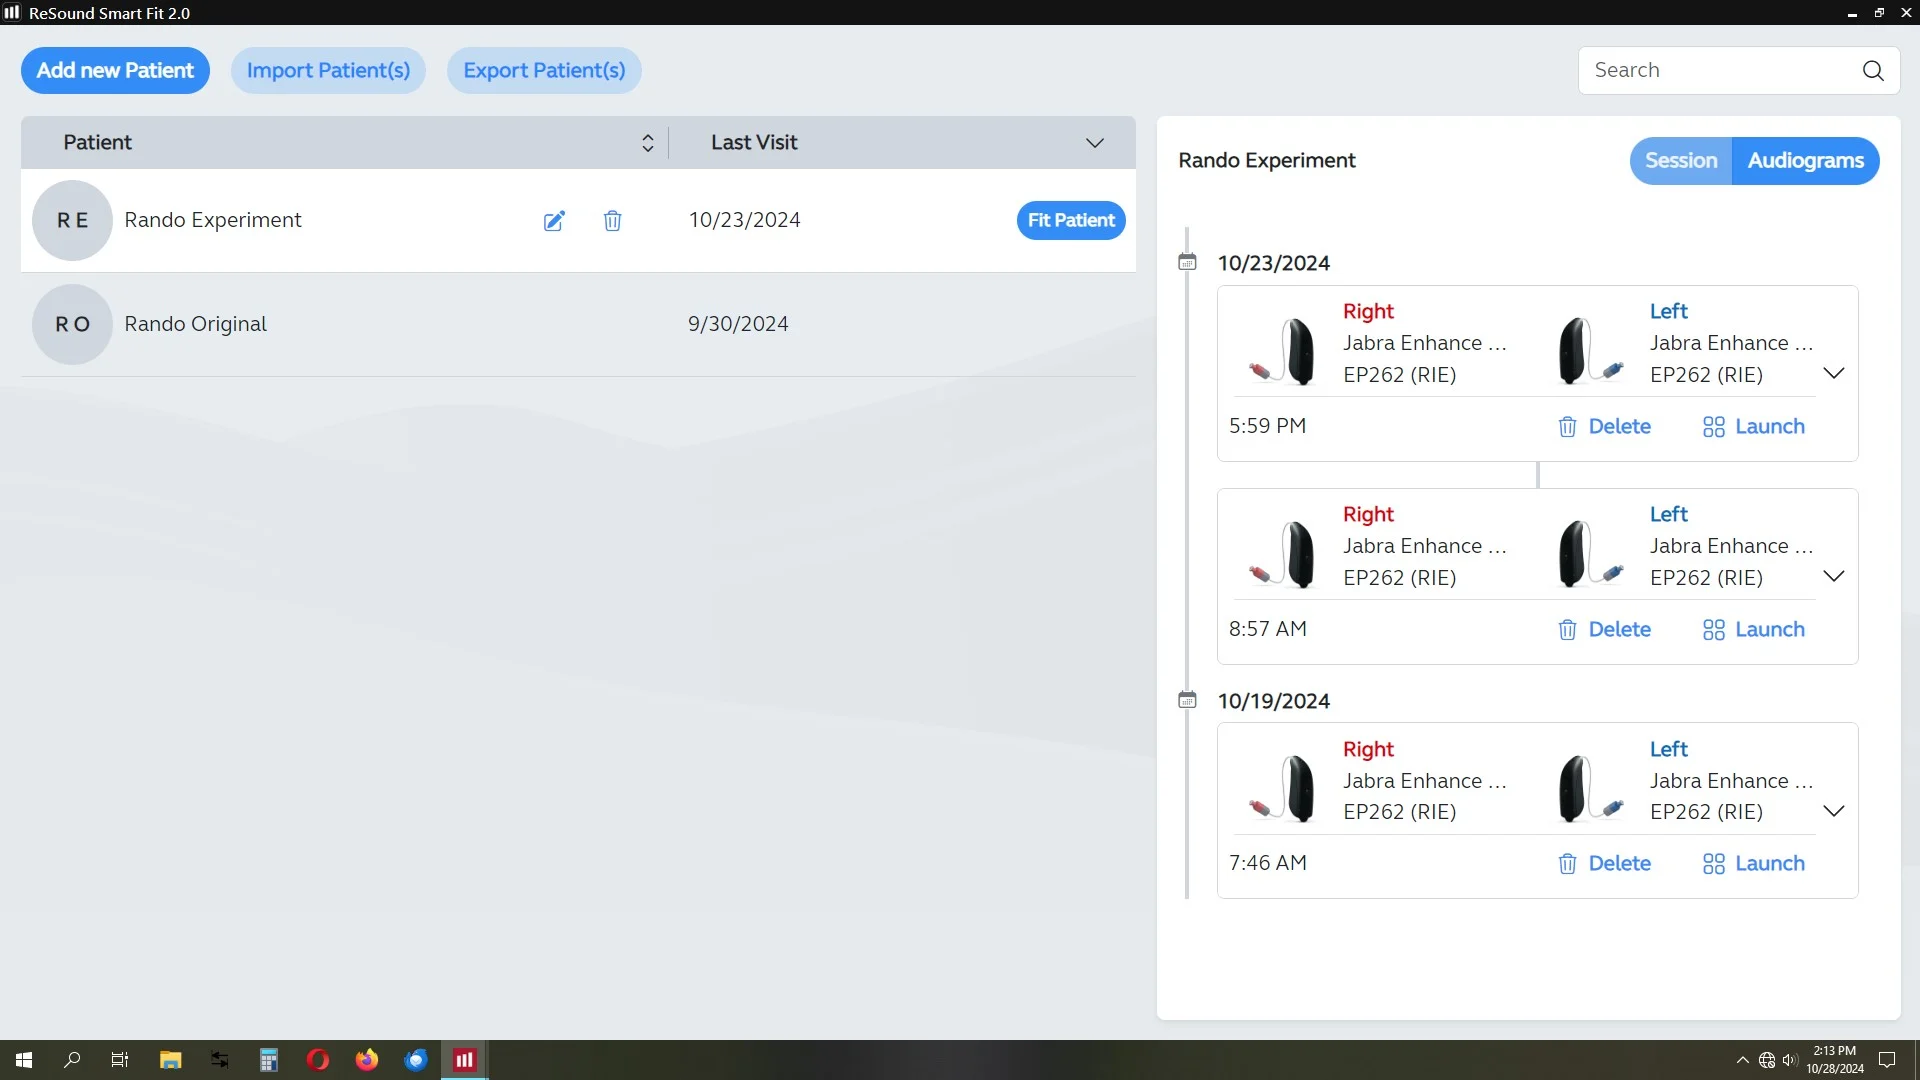Screen dimensions: 1920x1080
Task: Sort the list by Patient column
Action: (x=647, y=143)
